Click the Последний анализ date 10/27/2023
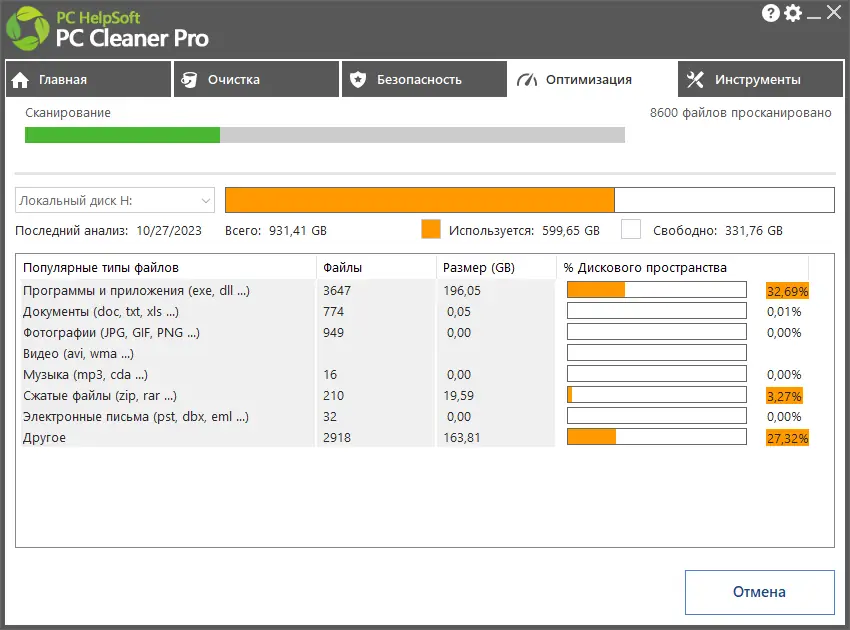The width and height of the screenshot is (850, 630). [169, 230]
